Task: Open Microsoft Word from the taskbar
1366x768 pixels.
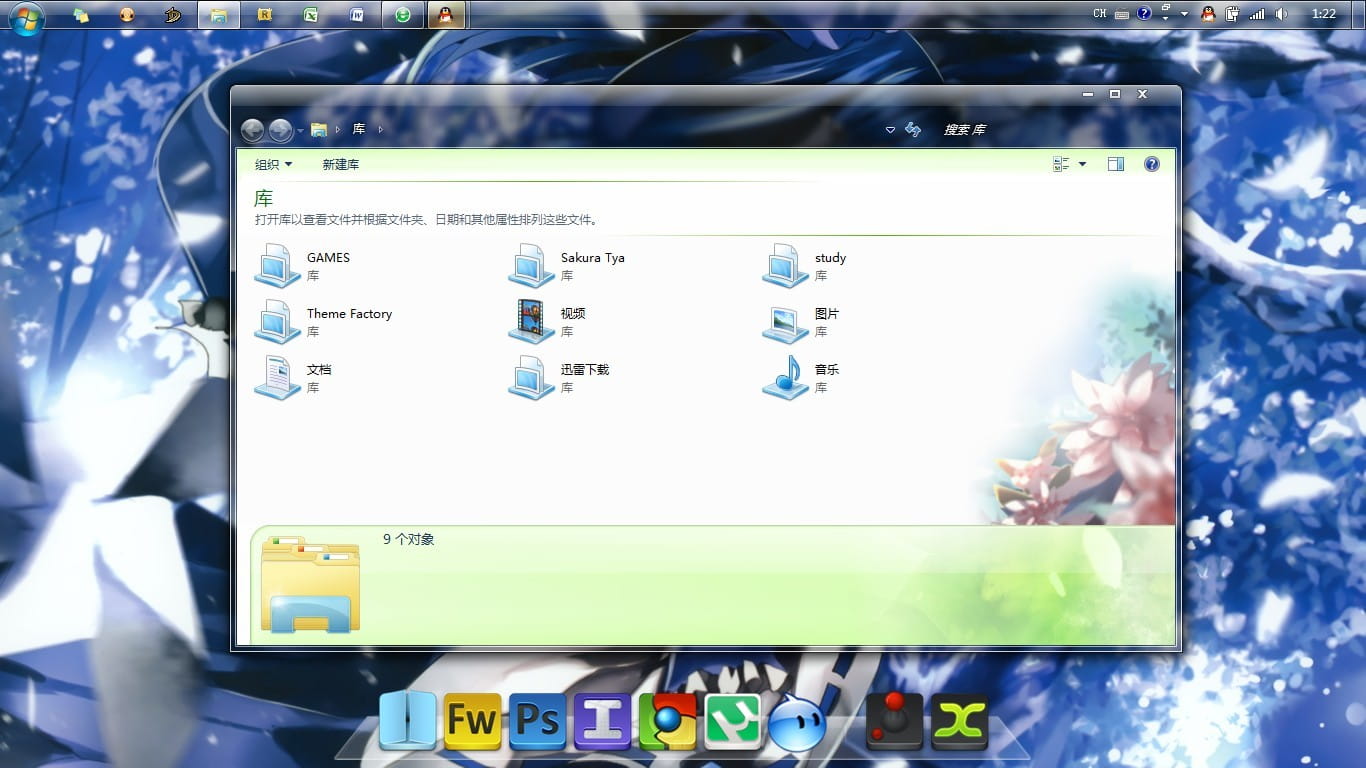Action: 356,15
